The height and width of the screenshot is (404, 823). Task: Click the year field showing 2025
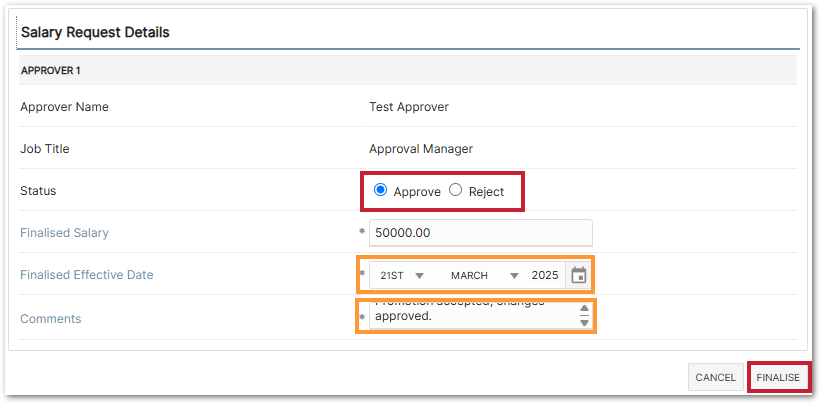point(545,275)
